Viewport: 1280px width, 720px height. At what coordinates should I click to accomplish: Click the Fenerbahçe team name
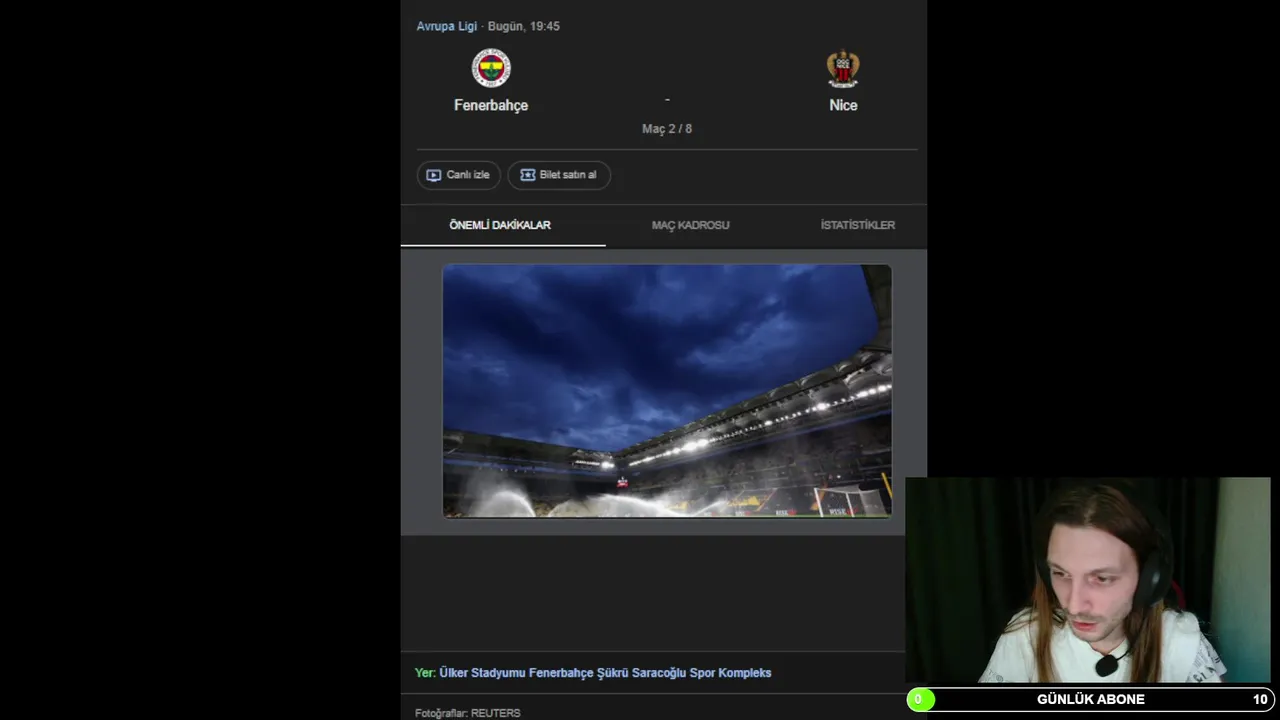click(x=491, y=105)
